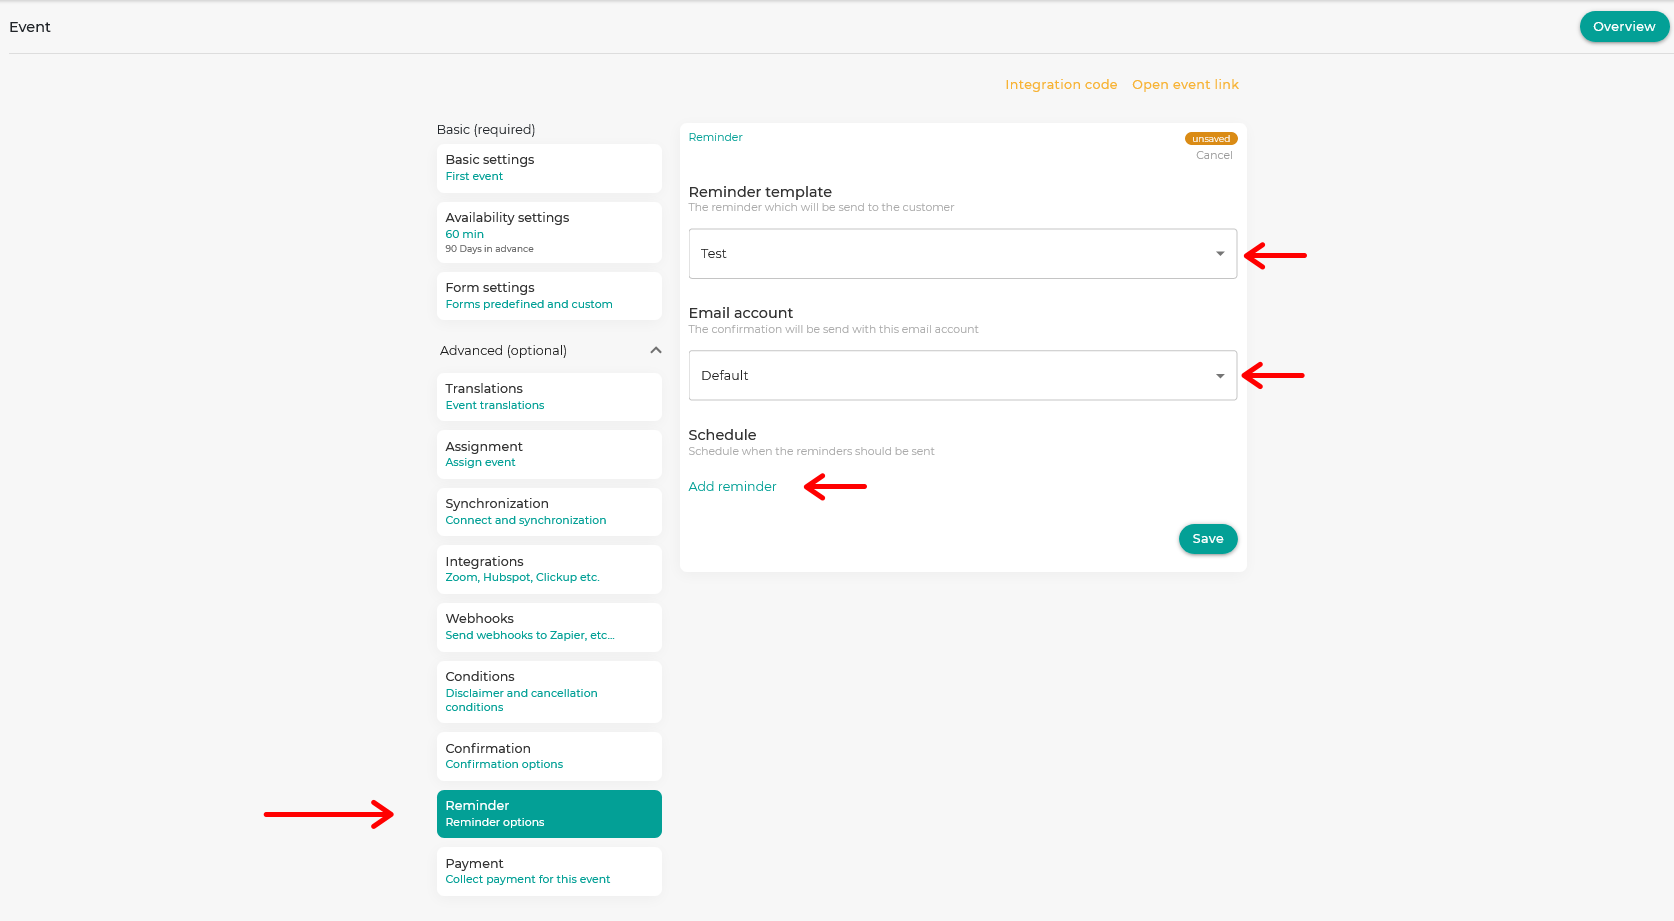Open the Assignment section

coord(549,454)
